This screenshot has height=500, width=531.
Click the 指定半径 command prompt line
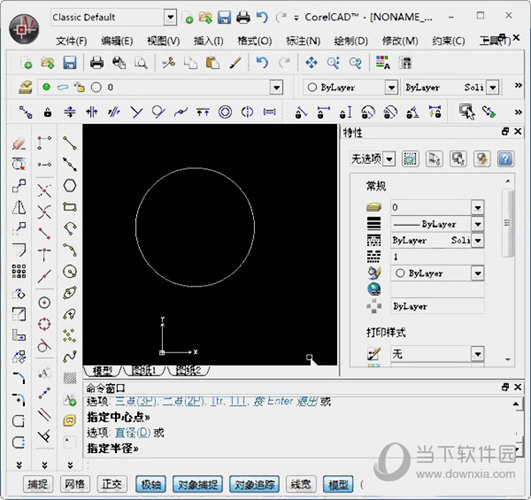[x=112, y=448]
